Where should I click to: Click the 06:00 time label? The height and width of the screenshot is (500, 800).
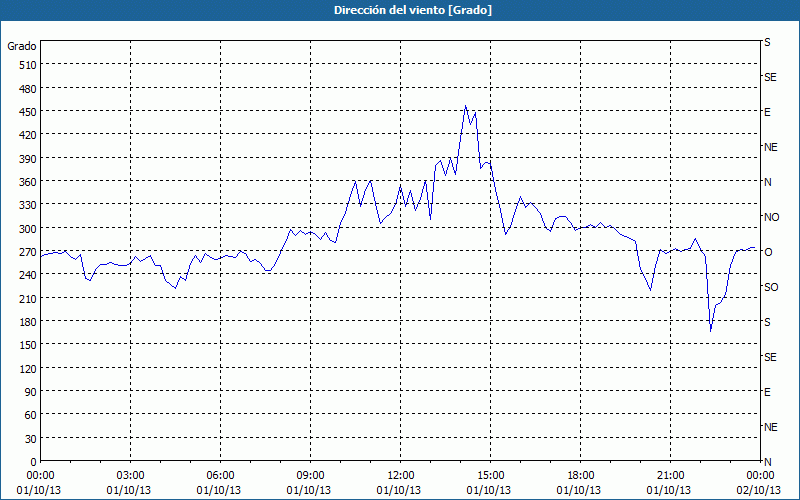coord(220,476)
